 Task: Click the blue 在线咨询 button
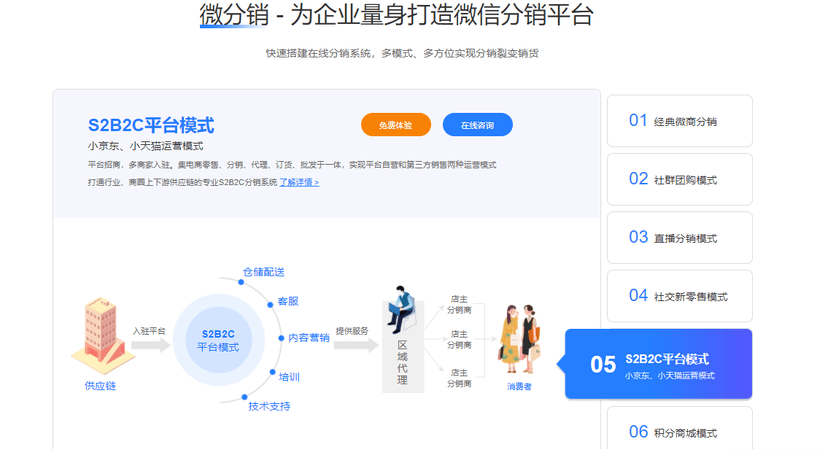tap(477, 125)
